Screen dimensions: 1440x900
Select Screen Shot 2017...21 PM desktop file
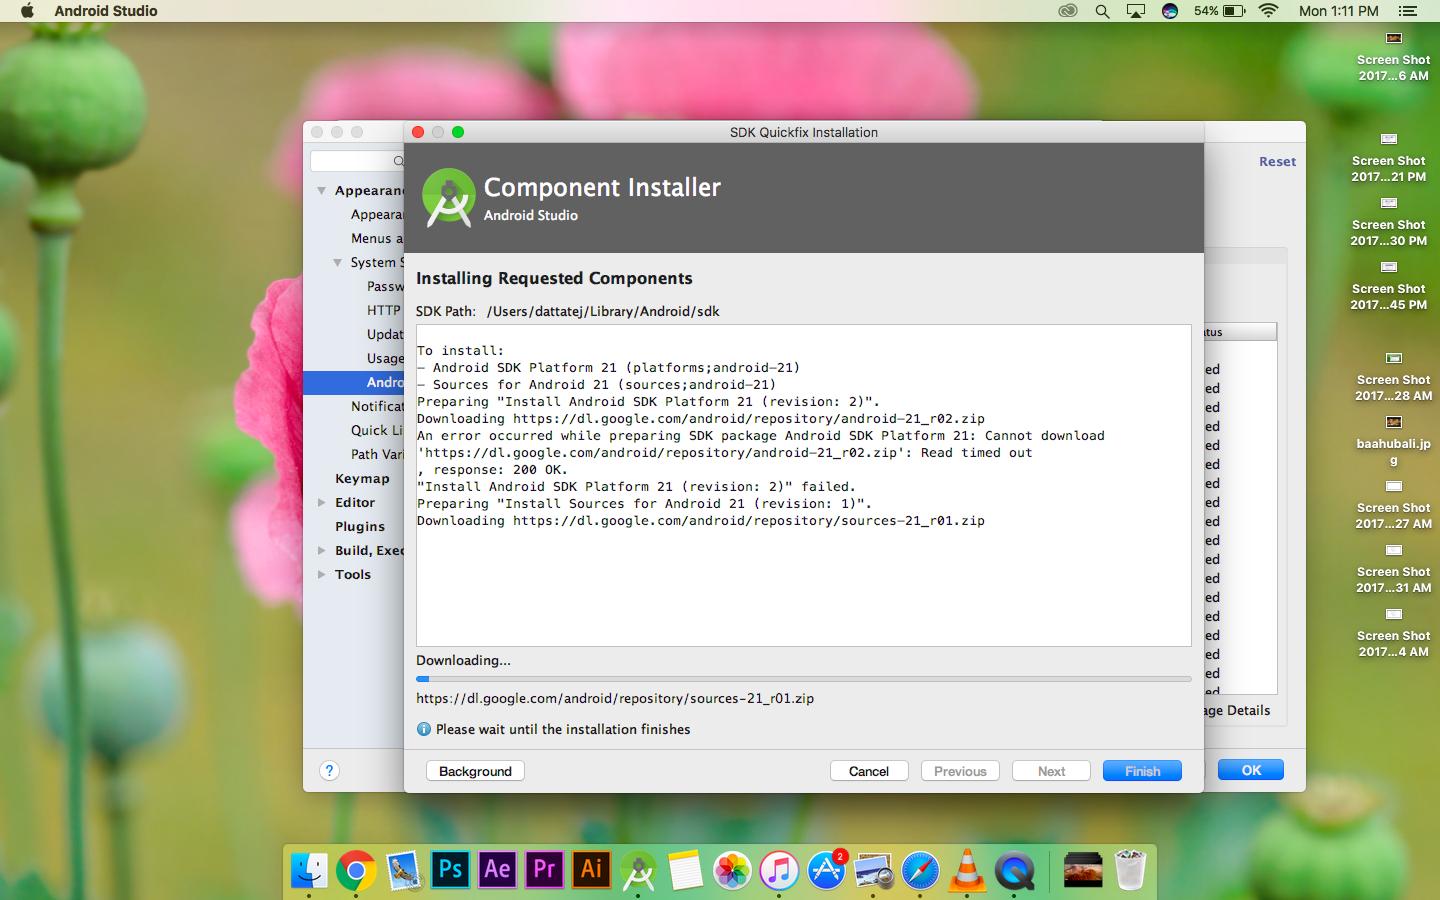(x=1389, y=158)
